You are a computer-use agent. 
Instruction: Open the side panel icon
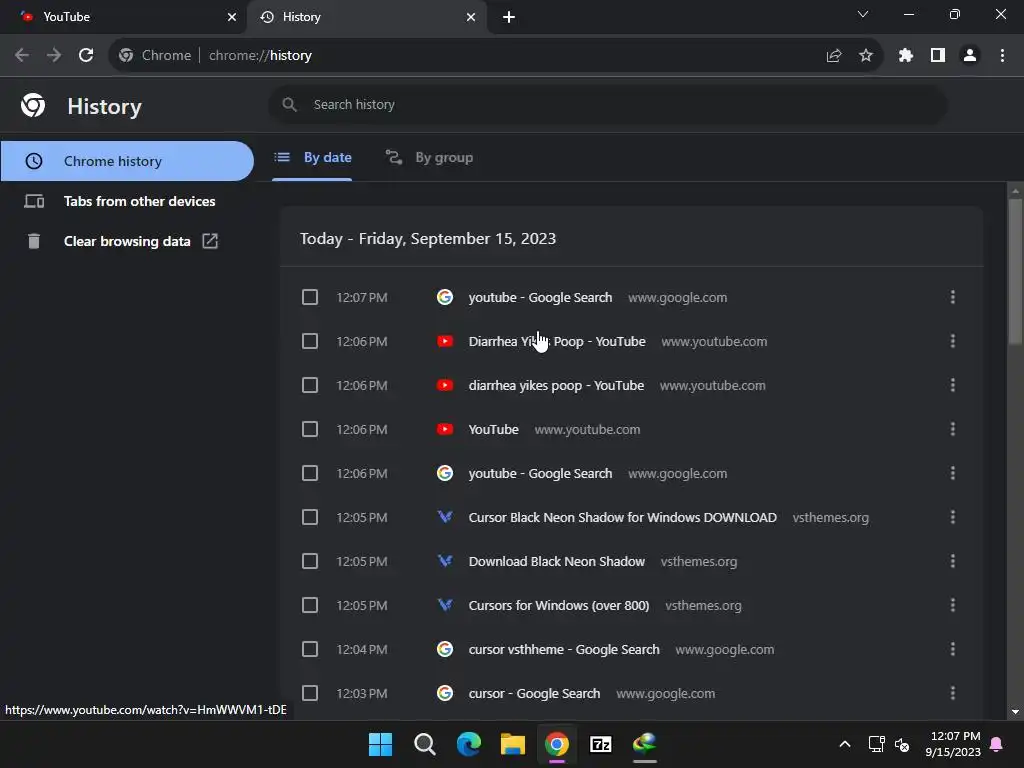click(x=938, y=56)
